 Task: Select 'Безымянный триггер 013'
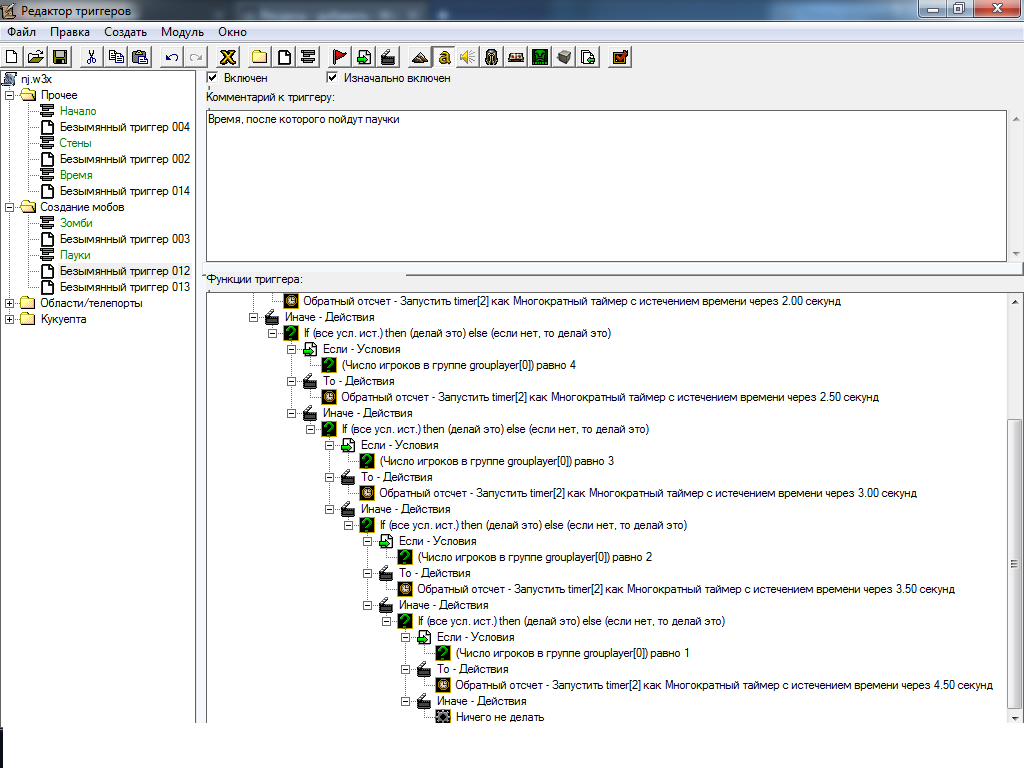(x=125, y=287)
